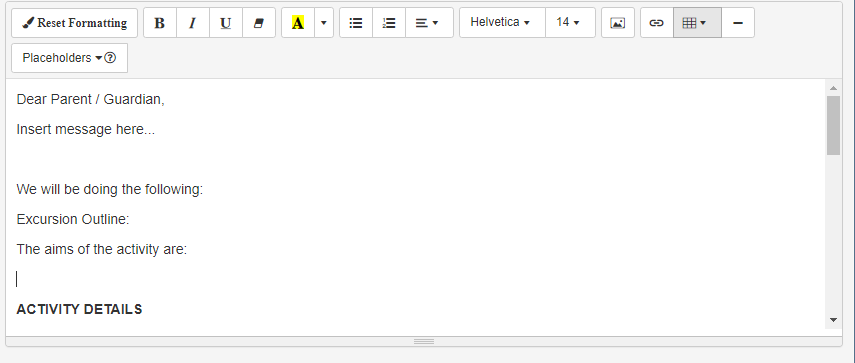Open the font size 14 dropdown
This screenshot has width=855, height=363.
pos(570,23)
